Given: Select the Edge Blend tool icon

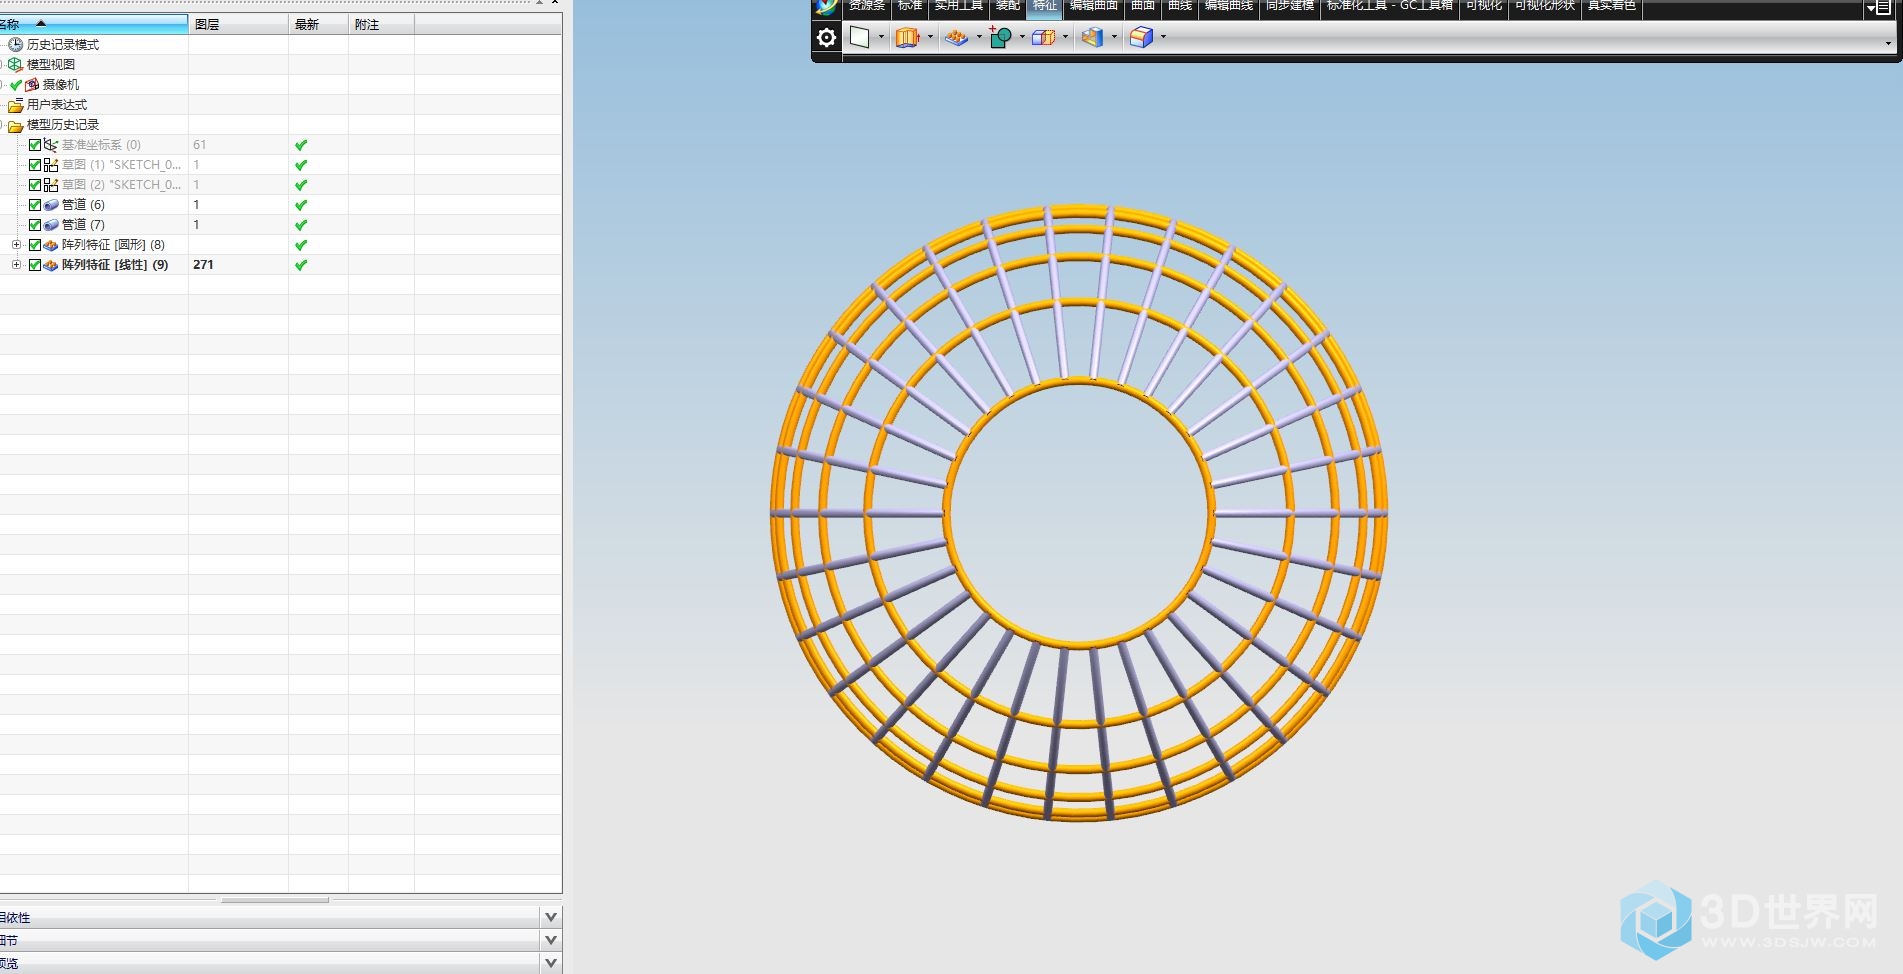Looking at the screenshot, I should (1141, 37).
